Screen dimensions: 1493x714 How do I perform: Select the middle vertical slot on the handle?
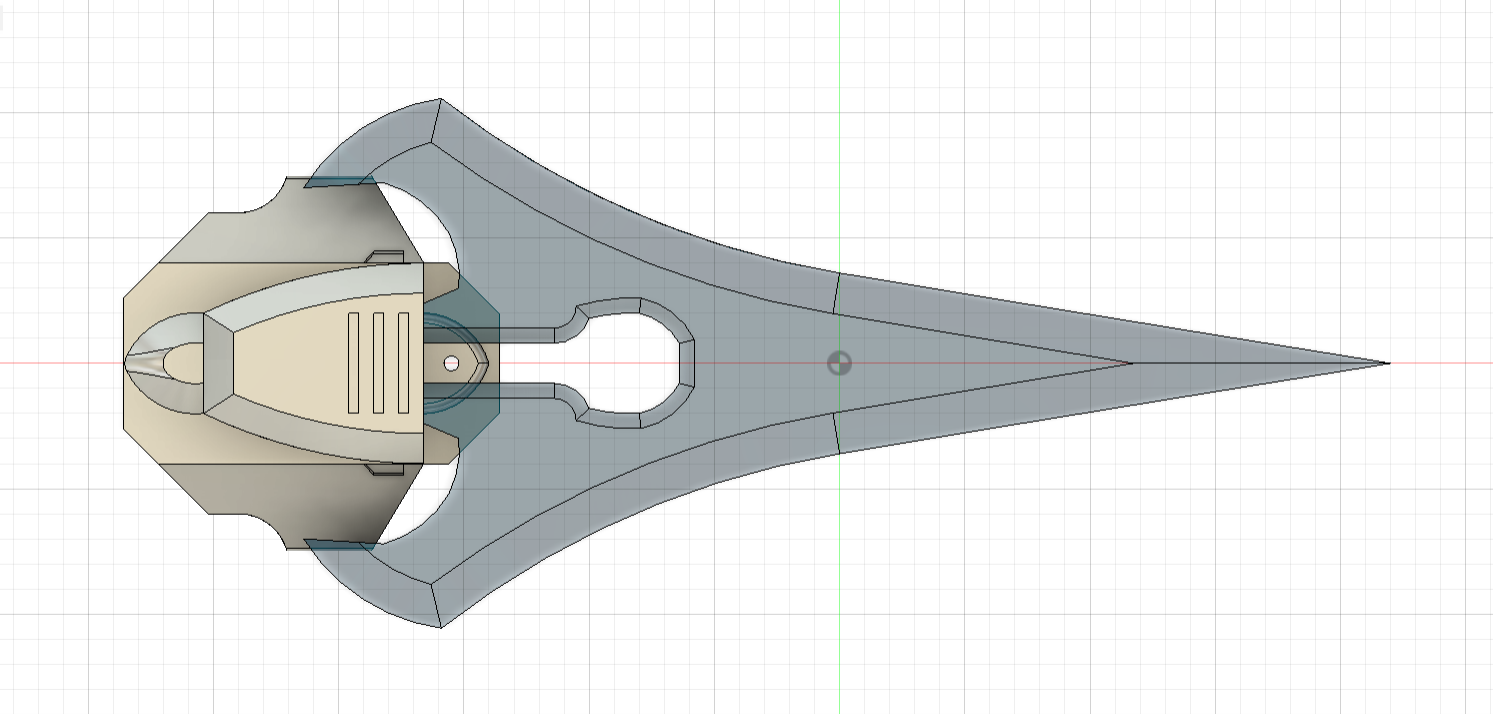point(378,362)
